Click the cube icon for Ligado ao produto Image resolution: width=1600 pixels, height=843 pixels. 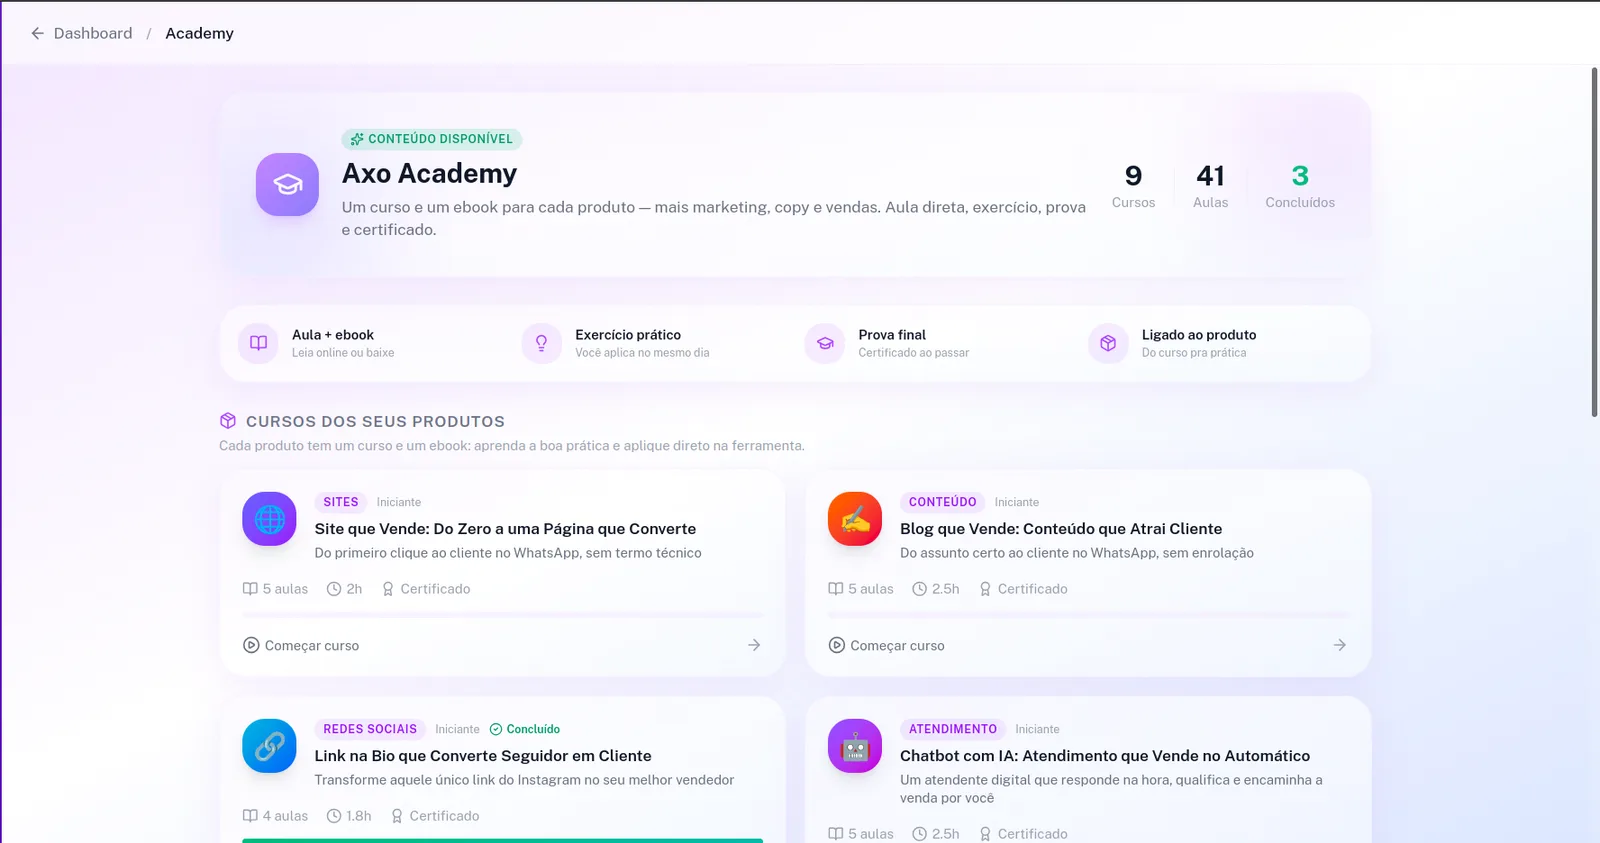[x=1108, y=343]
